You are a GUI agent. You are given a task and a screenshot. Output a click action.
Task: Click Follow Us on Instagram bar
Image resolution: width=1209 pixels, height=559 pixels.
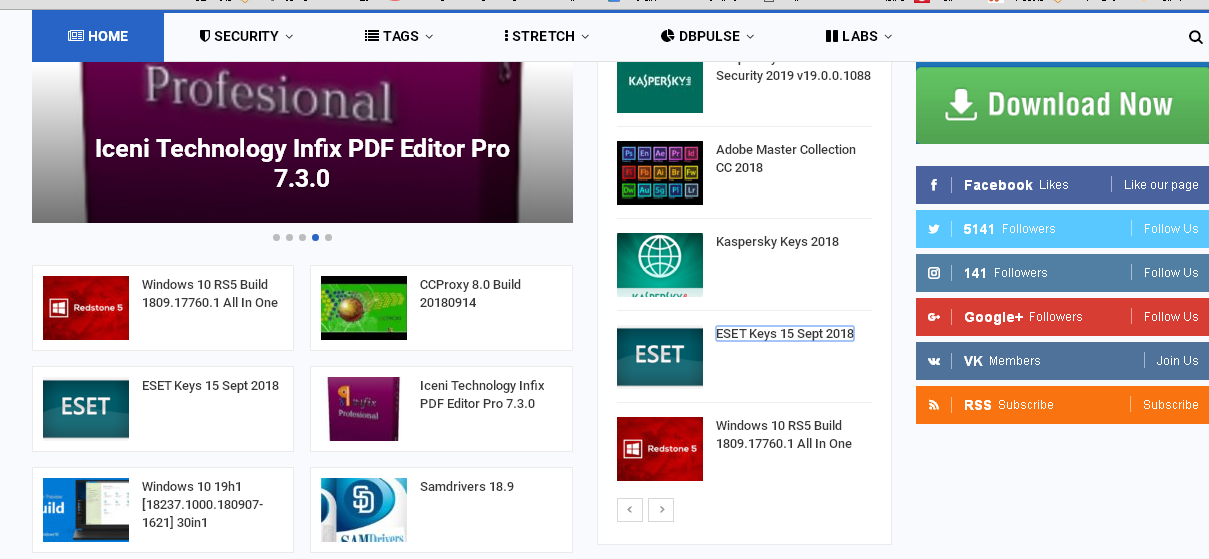(1171, 273)
